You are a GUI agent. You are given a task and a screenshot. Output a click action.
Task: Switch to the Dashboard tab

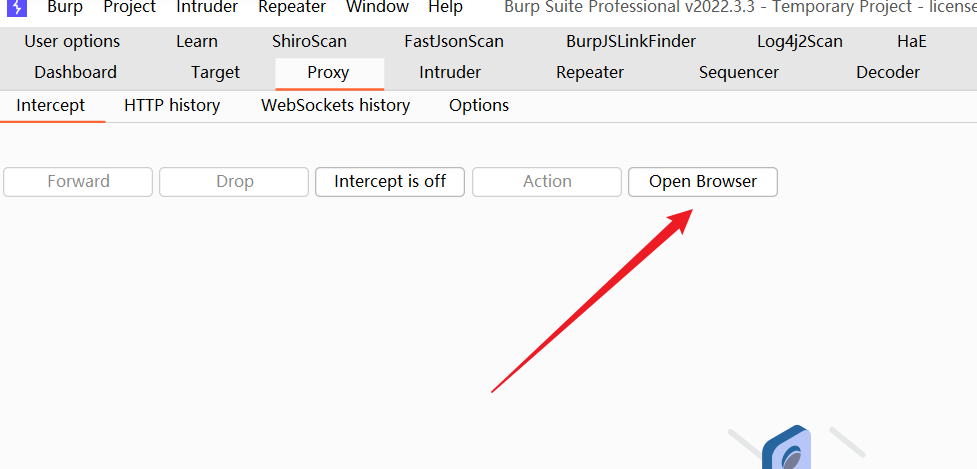[75, 73]
